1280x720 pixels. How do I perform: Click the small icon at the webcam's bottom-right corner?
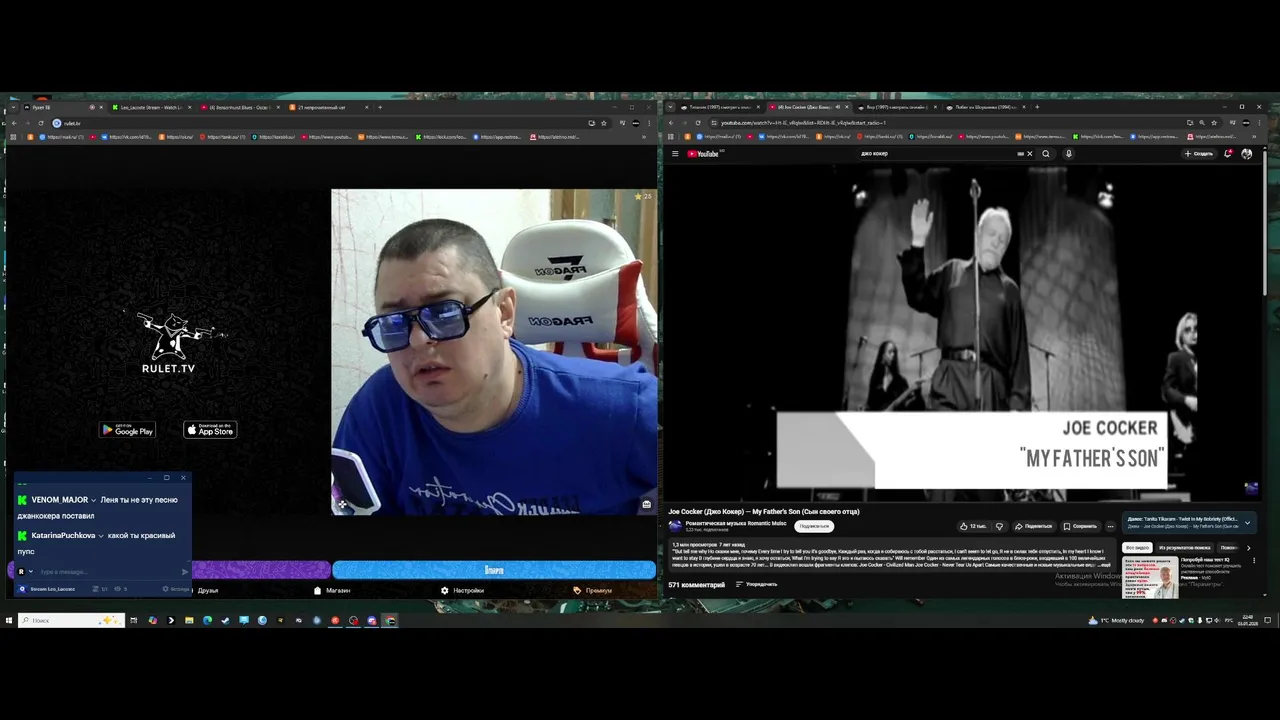pos(647,504)
